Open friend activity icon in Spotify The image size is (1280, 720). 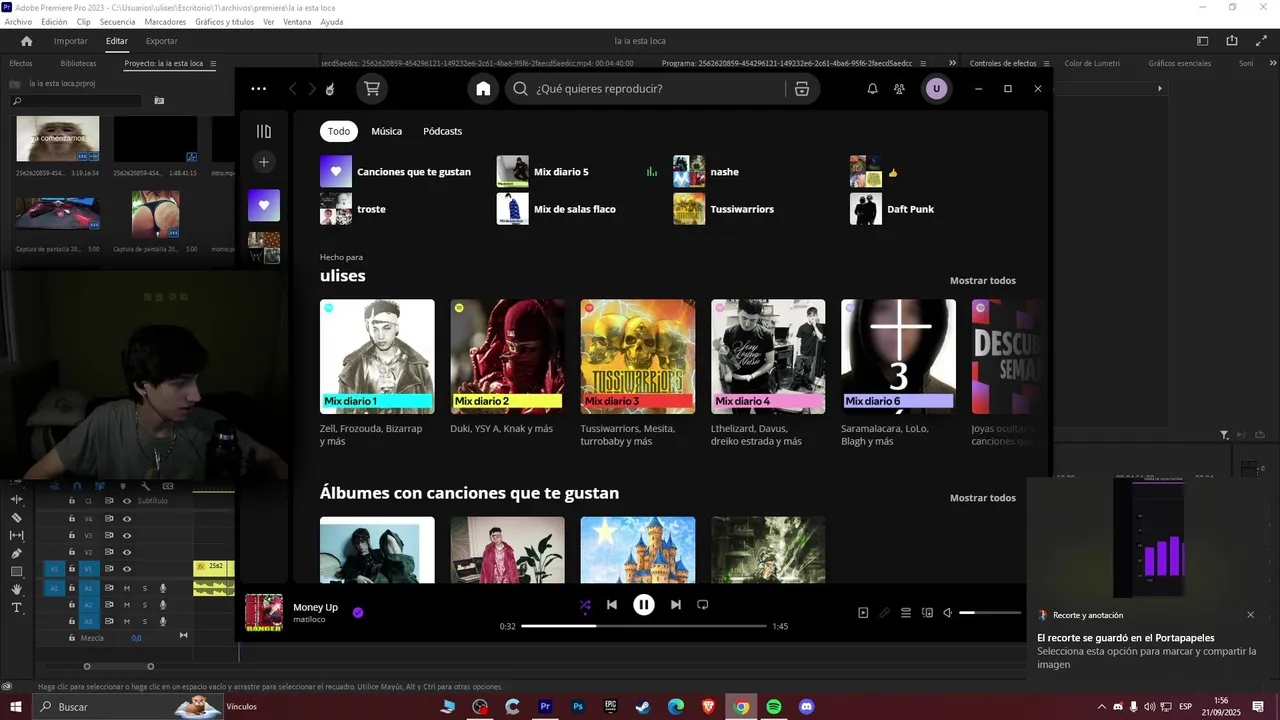tap(899, 89)
